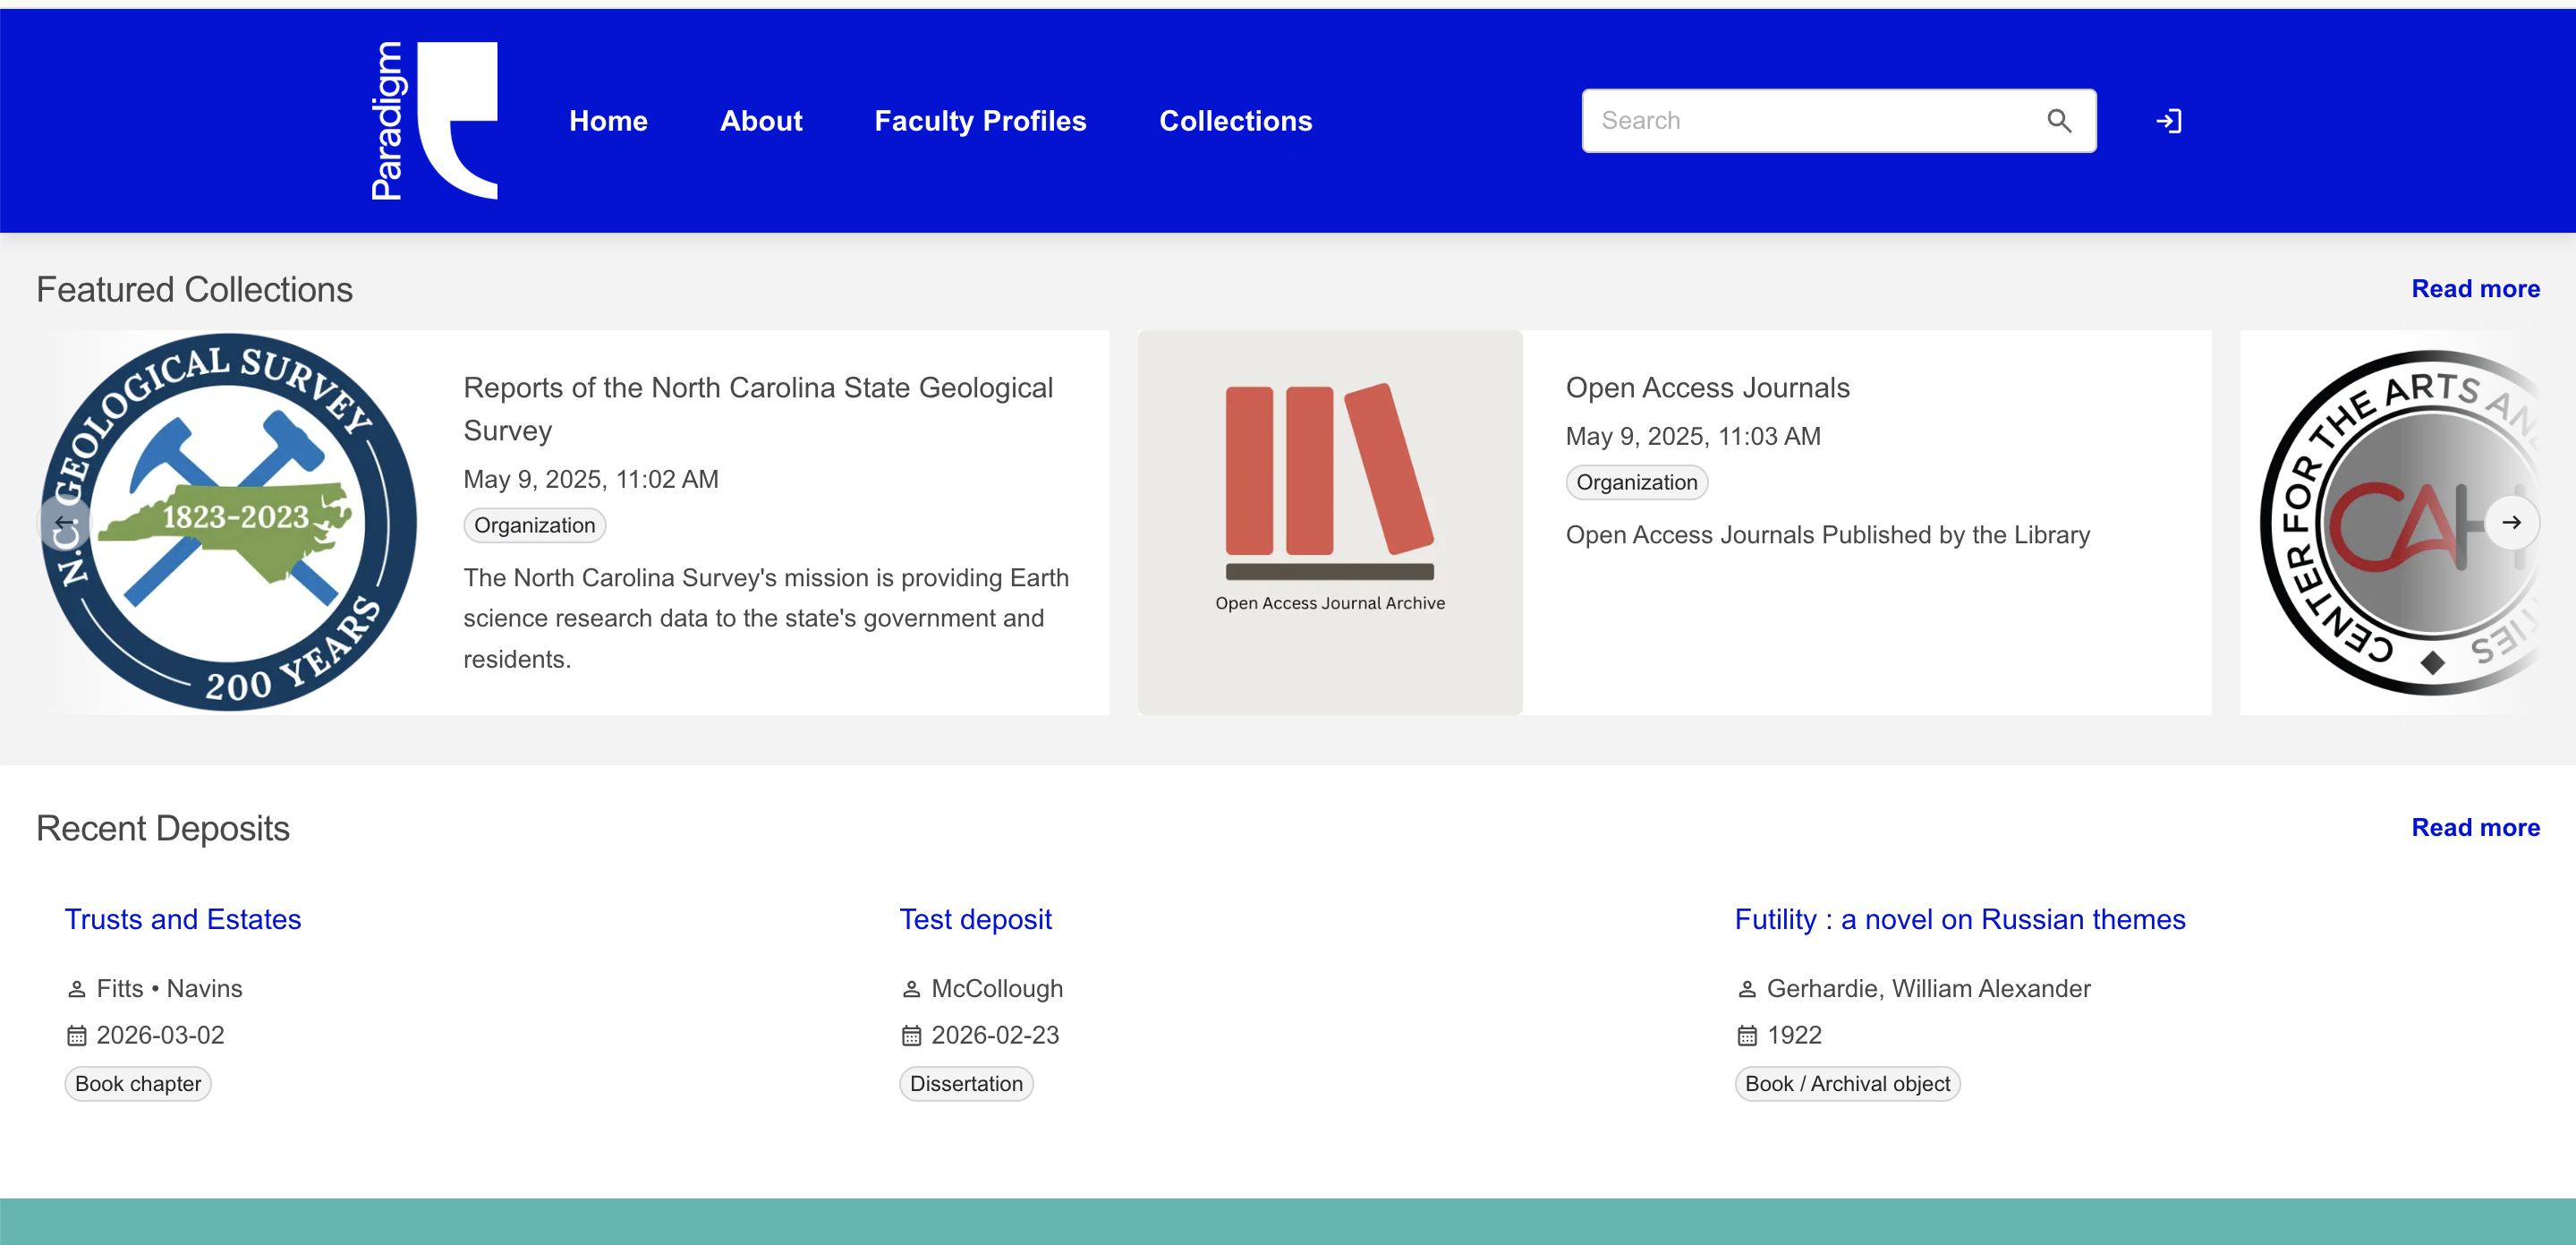The width and height of the screenshot is (2576, 1245).
Task: Open the Test deposit link
Action: [975, 919]
